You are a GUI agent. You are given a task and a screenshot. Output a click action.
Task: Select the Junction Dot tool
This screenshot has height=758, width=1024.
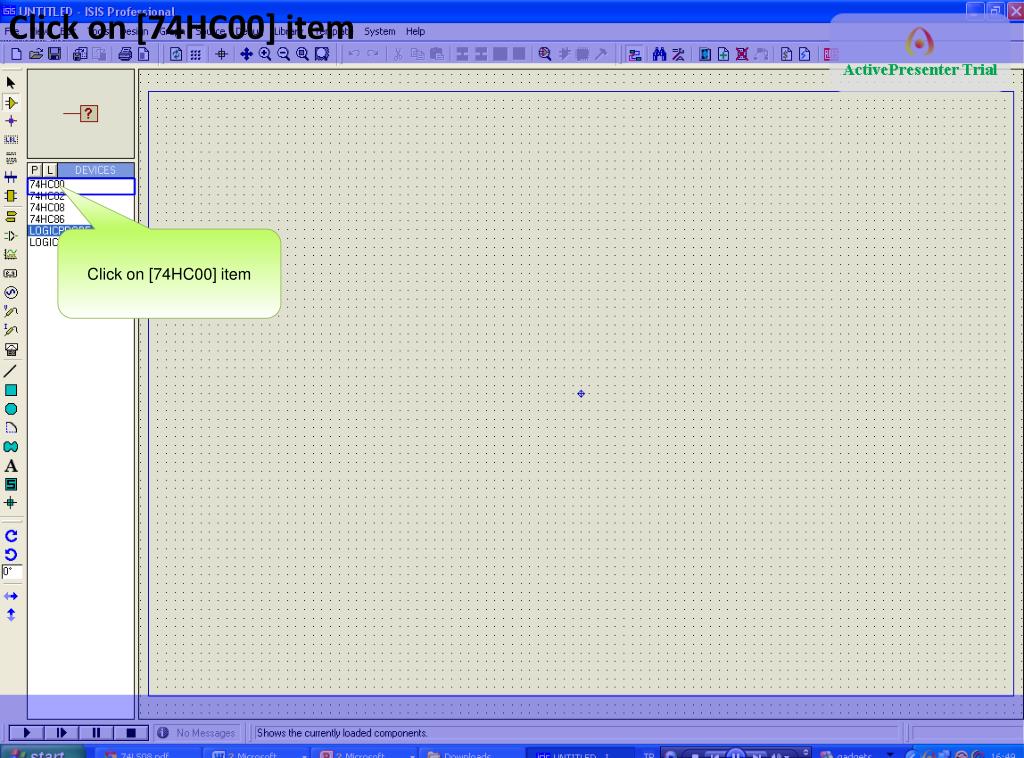11,121
